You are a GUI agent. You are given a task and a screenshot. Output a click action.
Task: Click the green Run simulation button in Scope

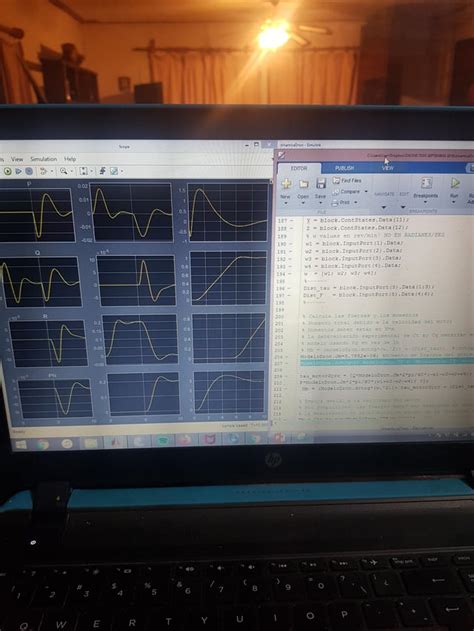click(x=8, y=171)
